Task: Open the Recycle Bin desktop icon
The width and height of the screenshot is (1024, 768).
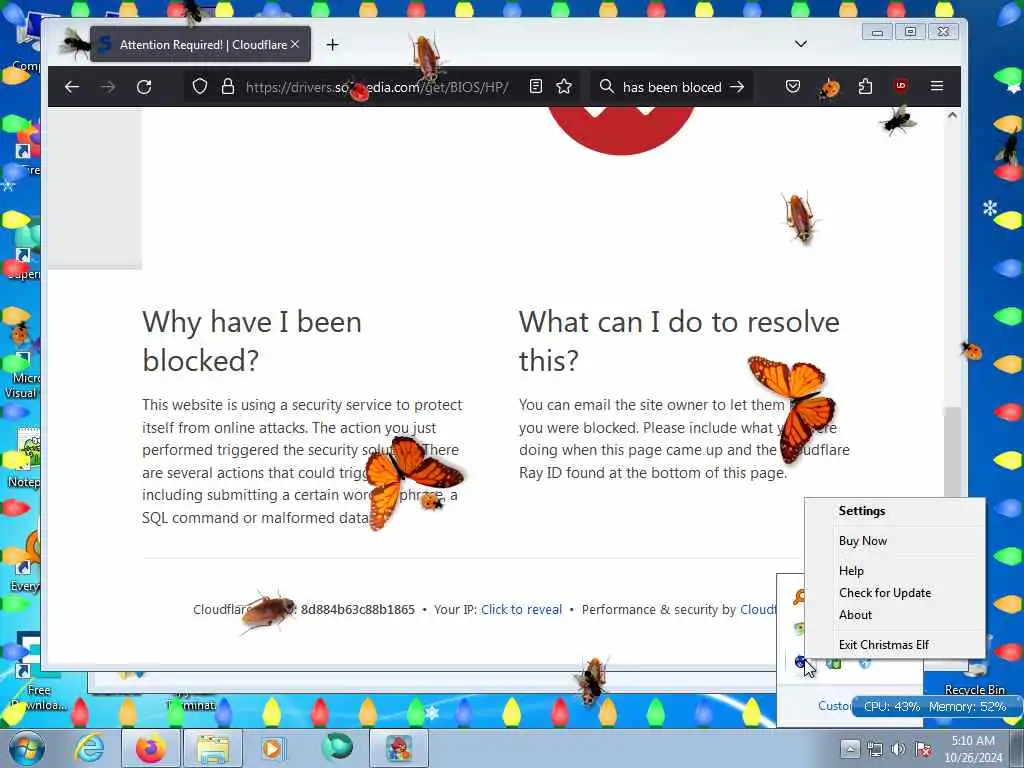Action: click(974, 673)
